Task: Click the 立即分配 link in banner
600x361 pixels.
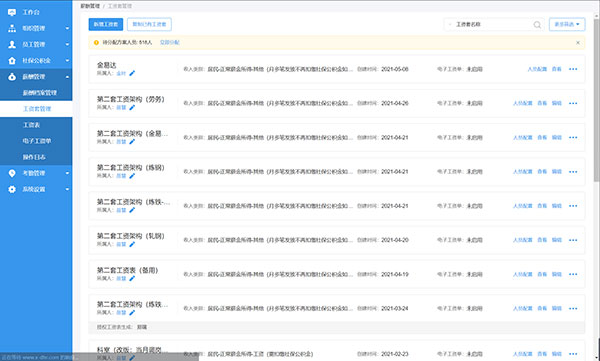Action: coord(170,42)
